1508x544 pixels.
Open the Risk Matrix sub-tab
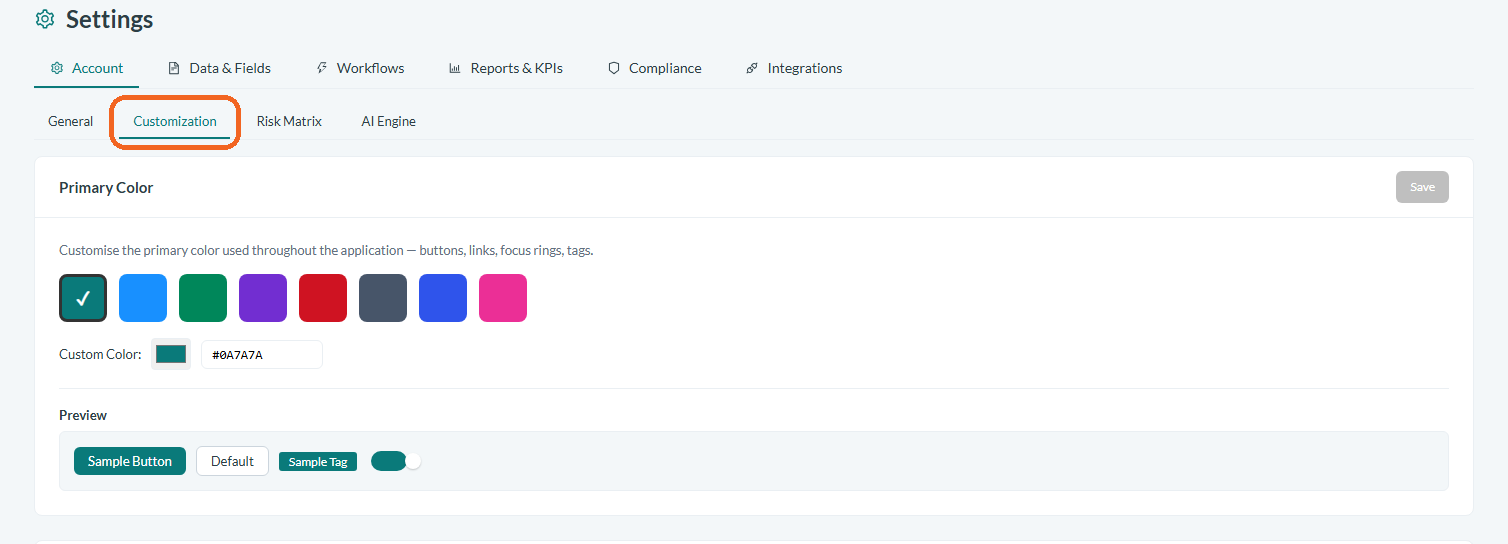289,121
